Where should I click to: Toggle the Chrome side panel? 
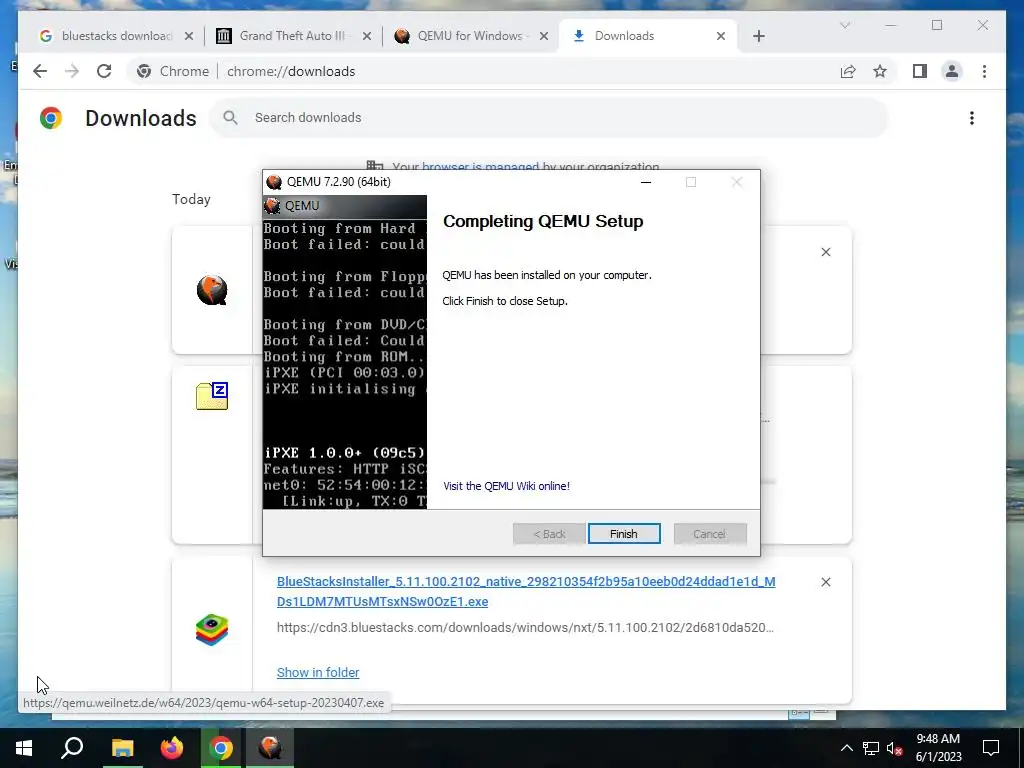(x=920, y=71)
